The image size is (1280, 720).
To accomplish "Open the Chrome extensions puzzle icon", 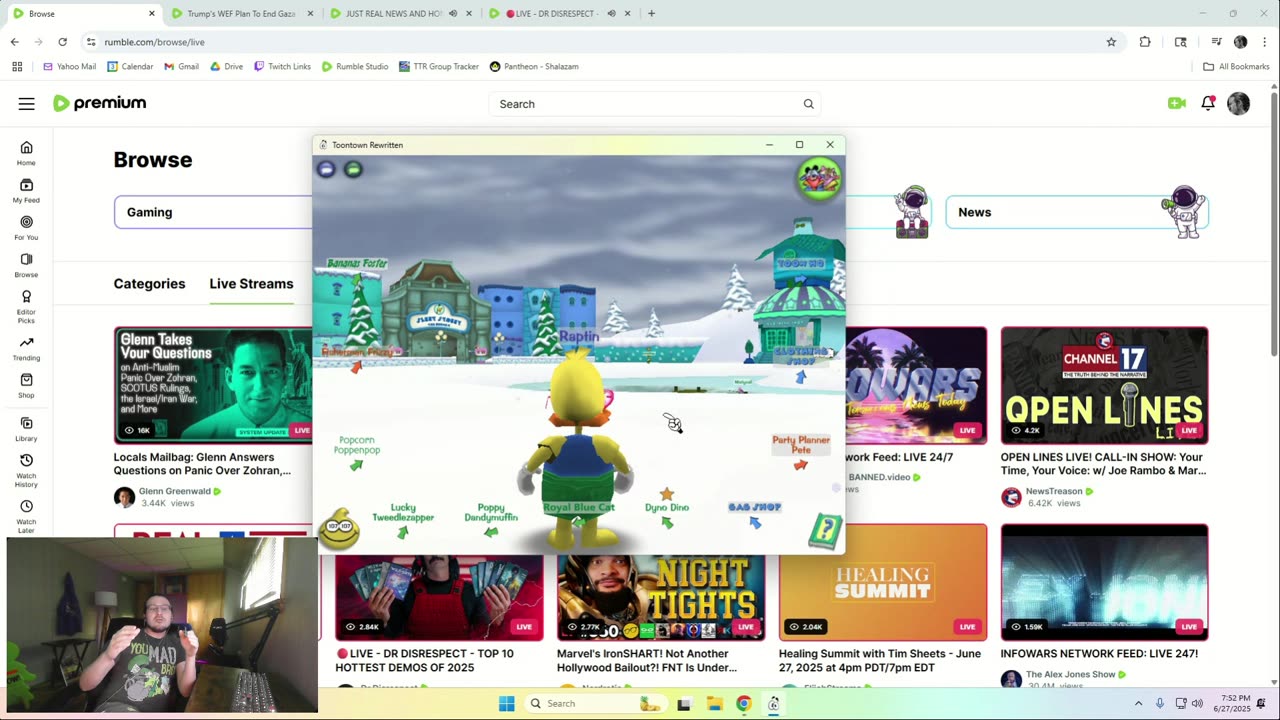I will pos(1145,42).
